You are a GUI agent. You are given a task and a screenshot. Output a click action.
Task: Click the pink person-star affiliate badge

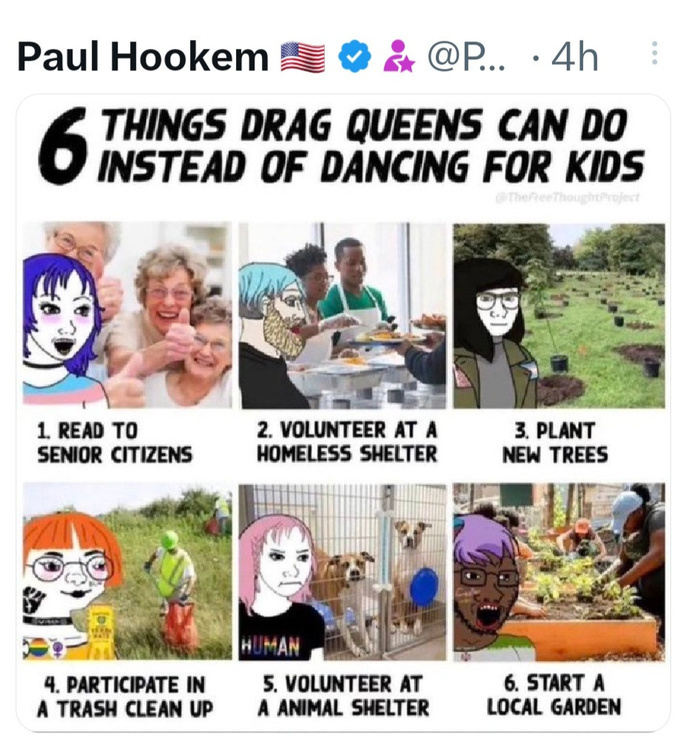398,56
